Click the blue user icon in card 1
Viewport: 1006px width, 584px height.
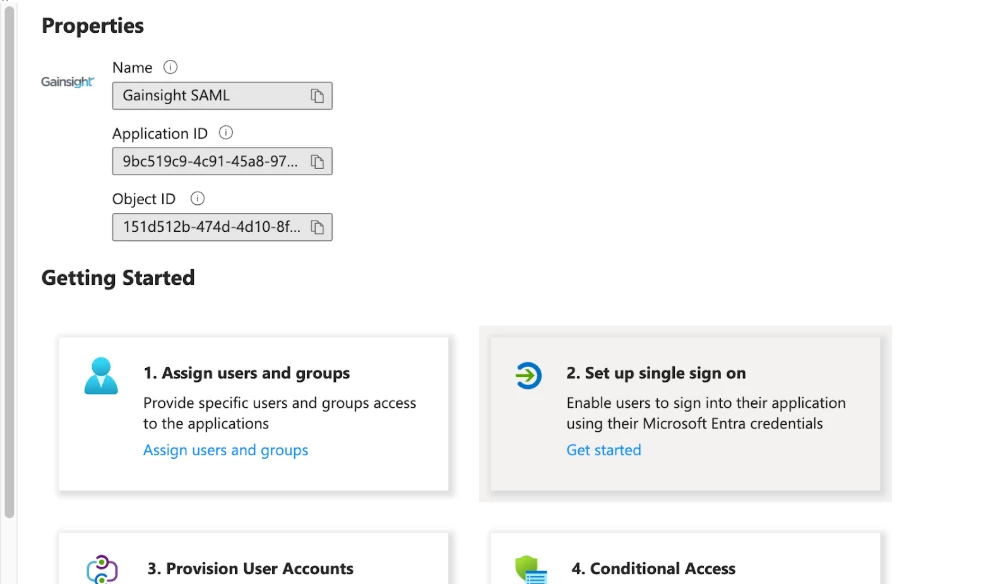click(101, 375)
